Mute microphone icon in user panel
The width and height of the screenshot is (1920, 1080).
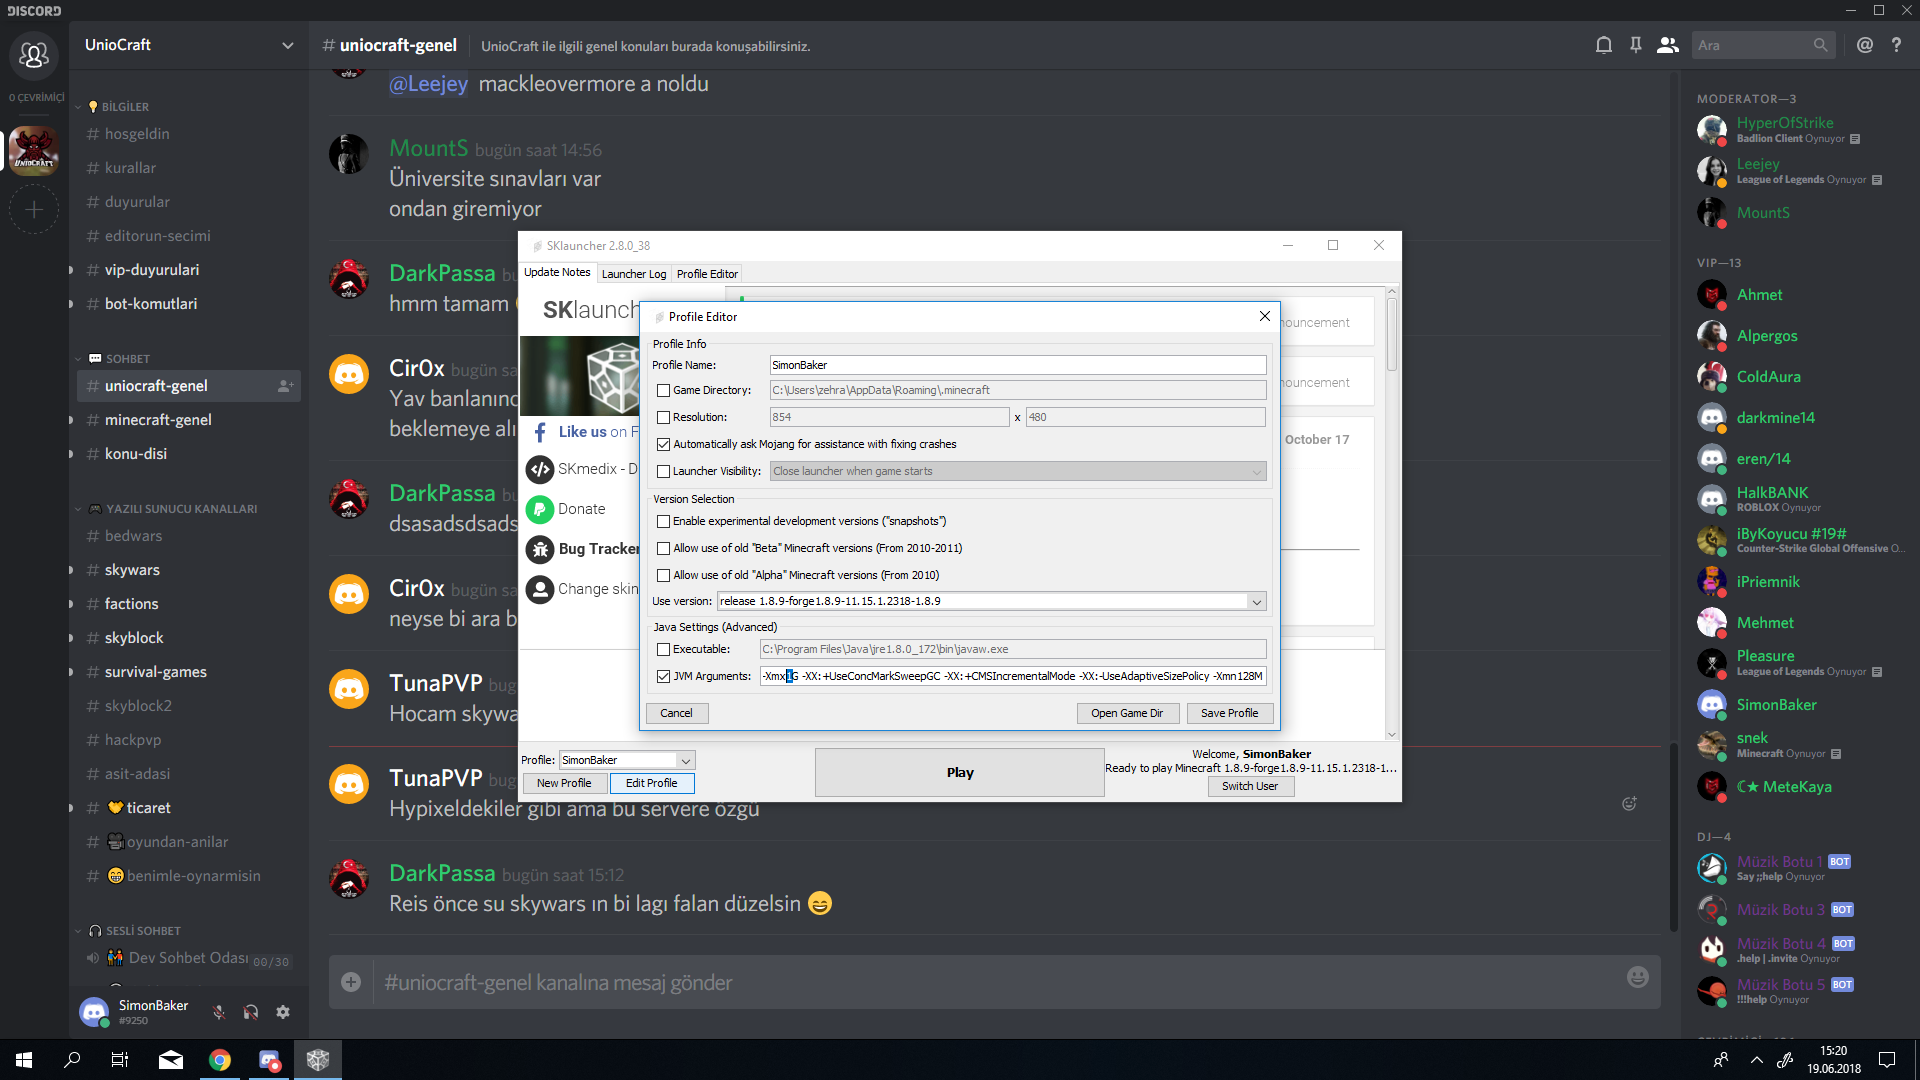pos(219,1012)
